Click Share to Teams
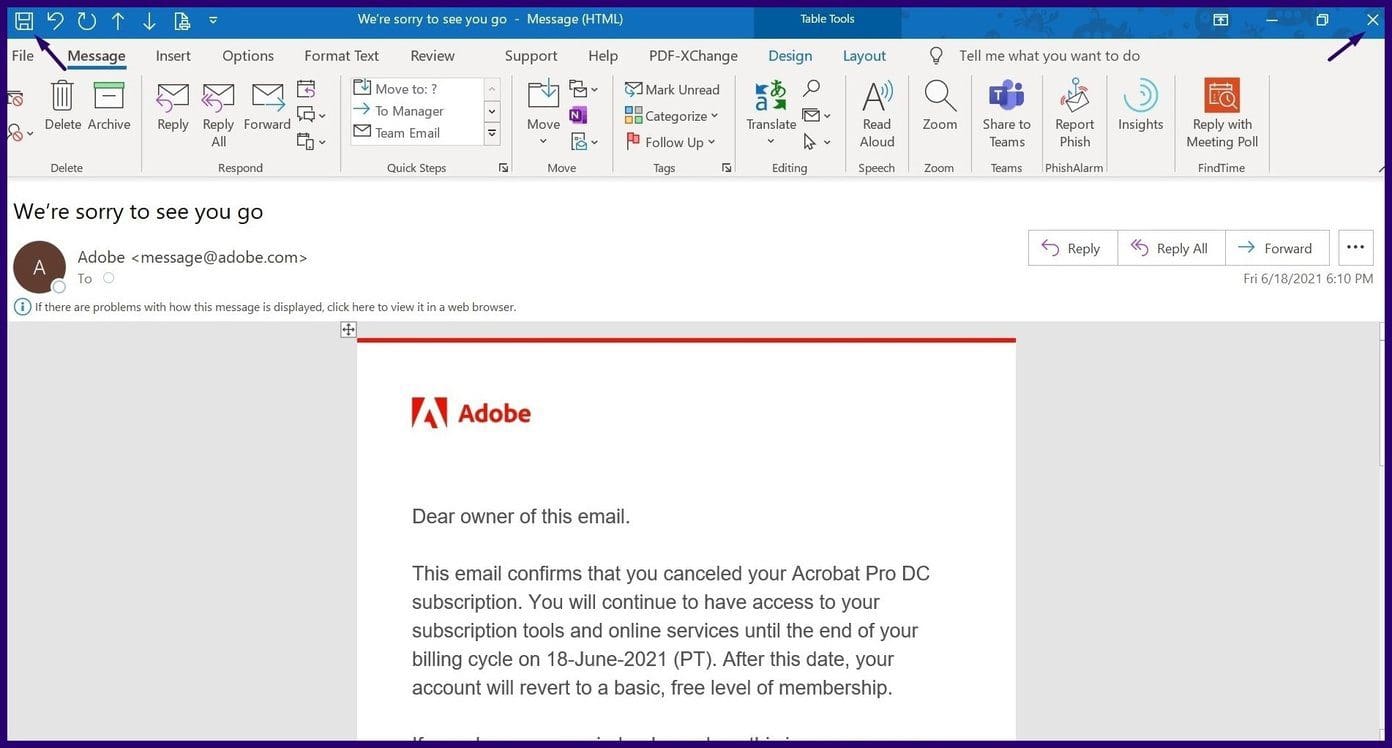This screenshot has width=1392, height=748. point(1006,114)
